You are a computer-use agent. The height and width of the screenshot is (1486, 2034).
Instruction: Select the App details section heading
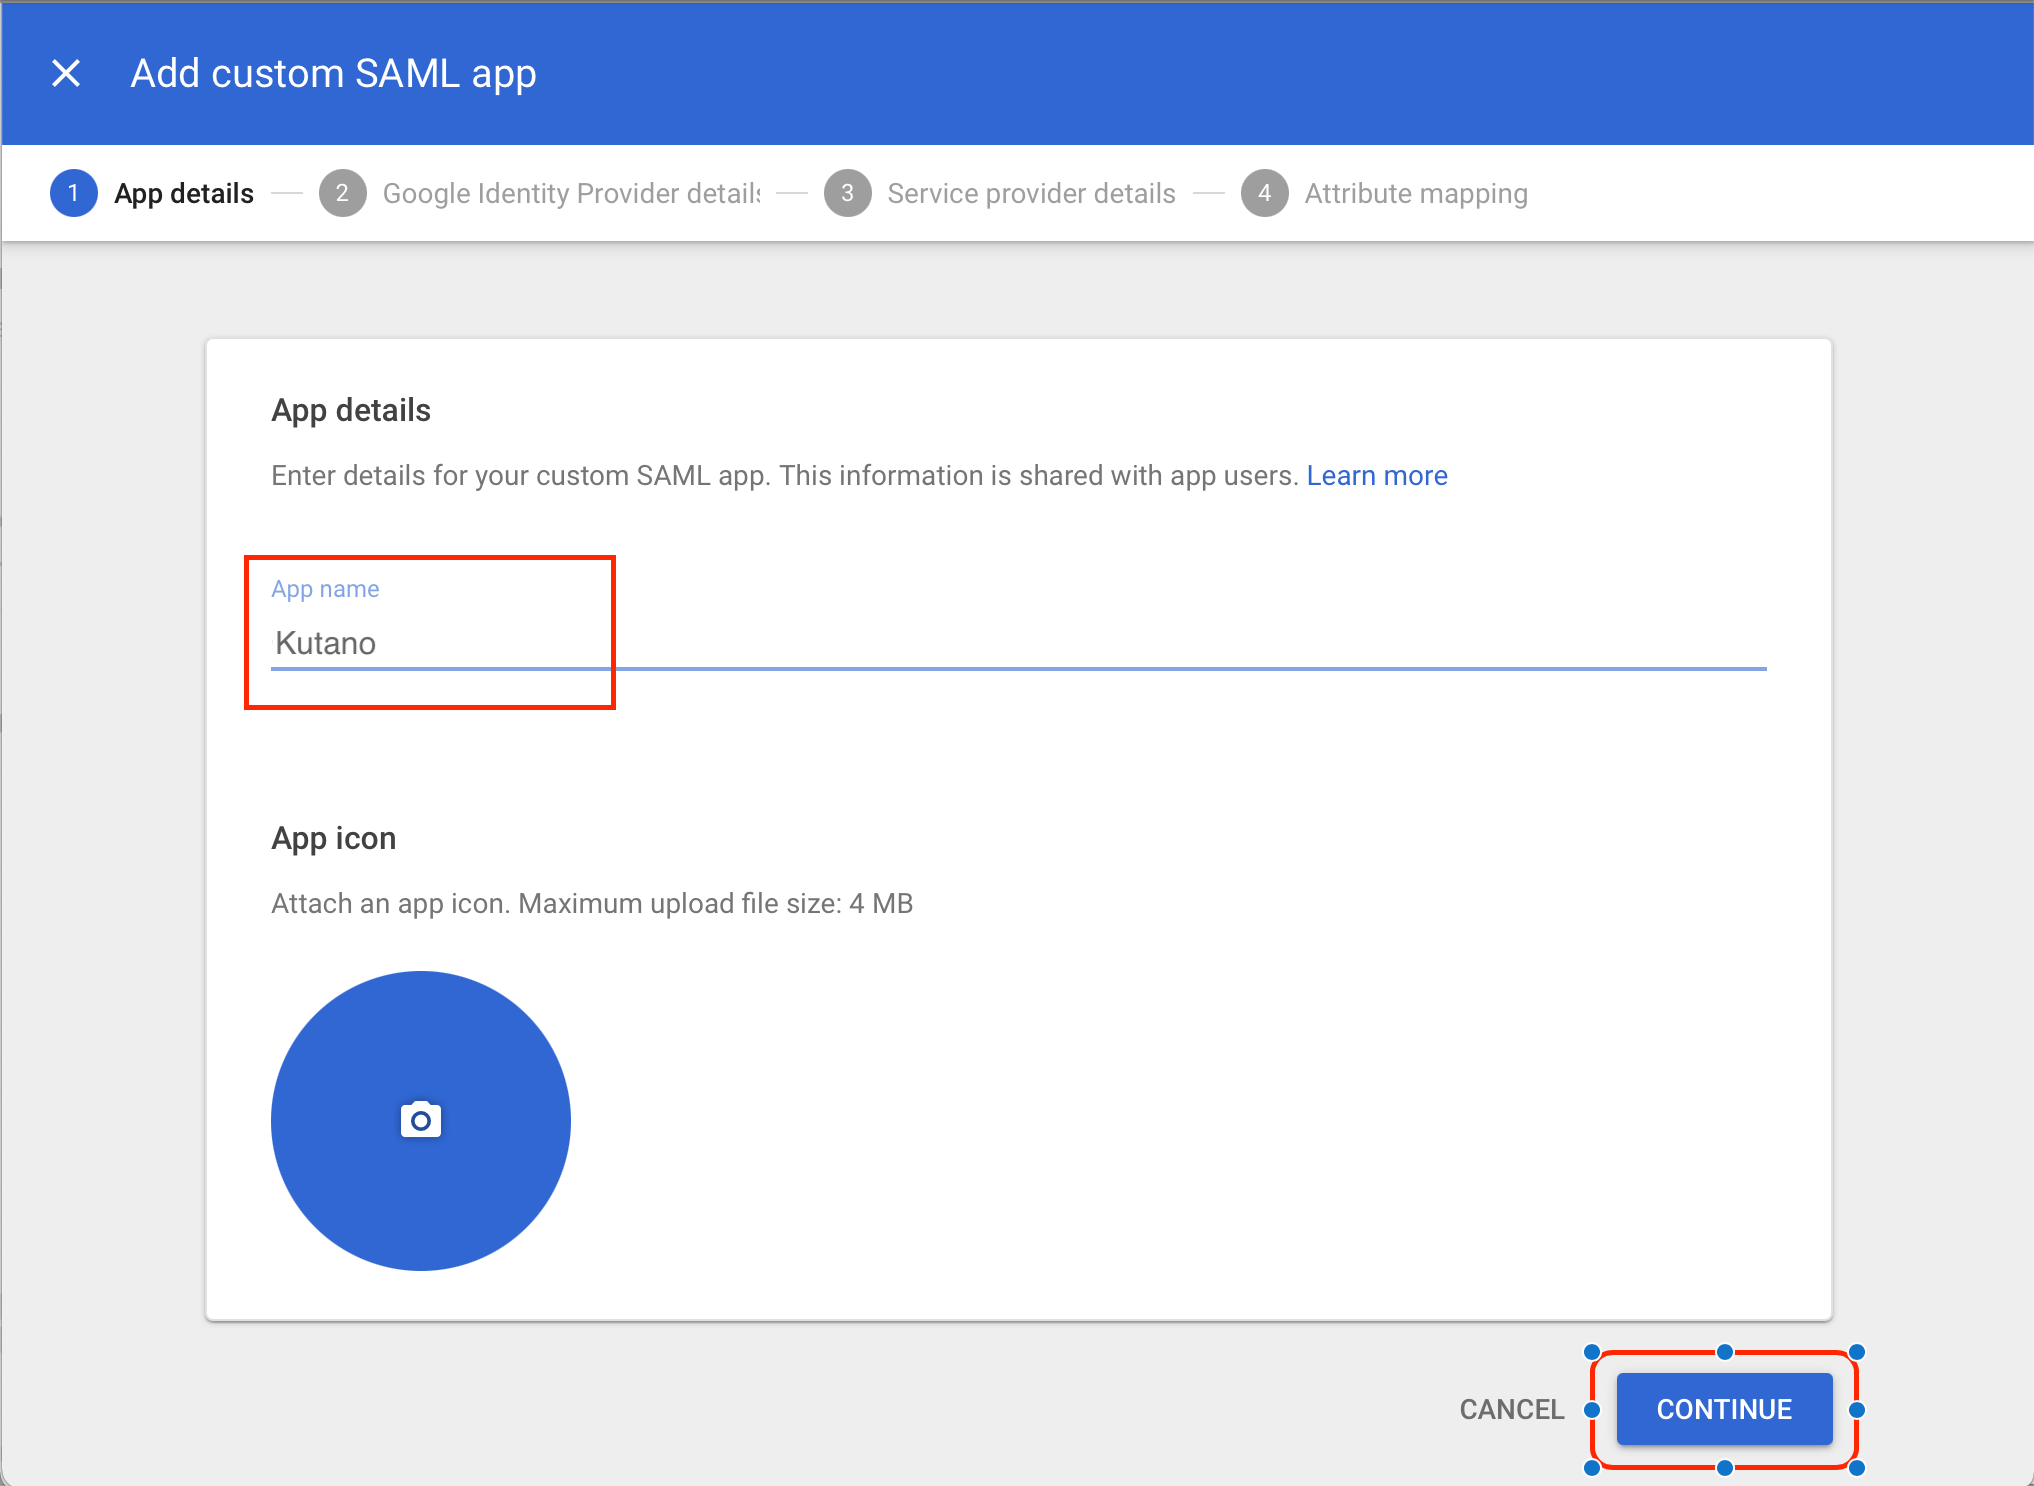click(351, 410)
